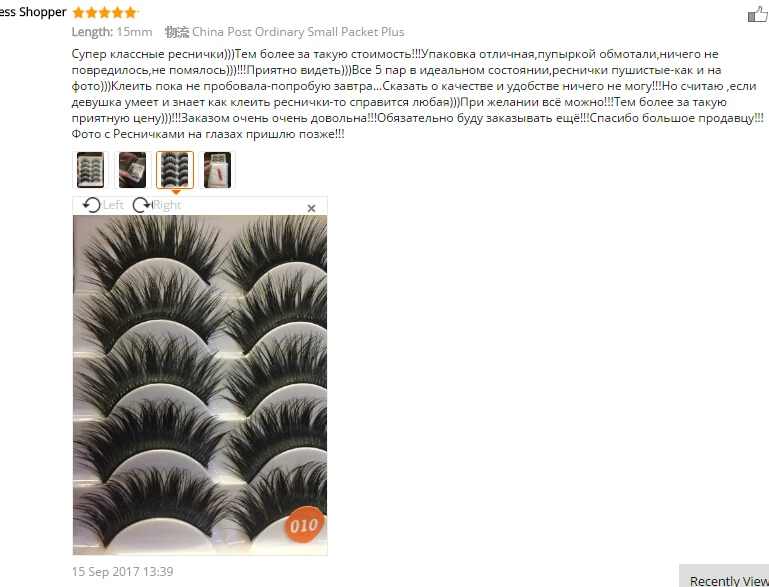Select the highlighted third eyelash thumbnail

point(175,170)
